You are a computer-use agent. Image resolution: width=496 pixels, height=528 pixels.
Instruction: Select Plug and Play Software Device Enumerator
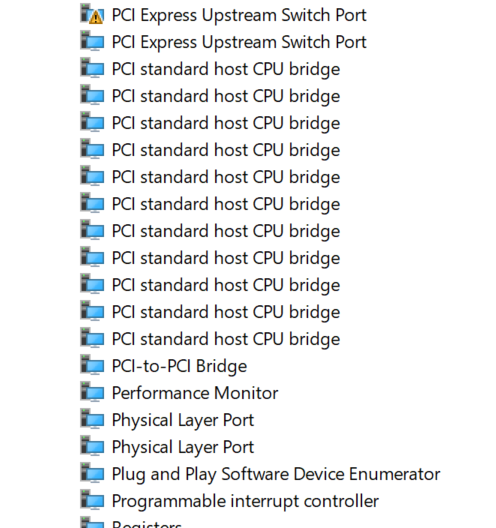pyautogui.click(x=276, y=474)
